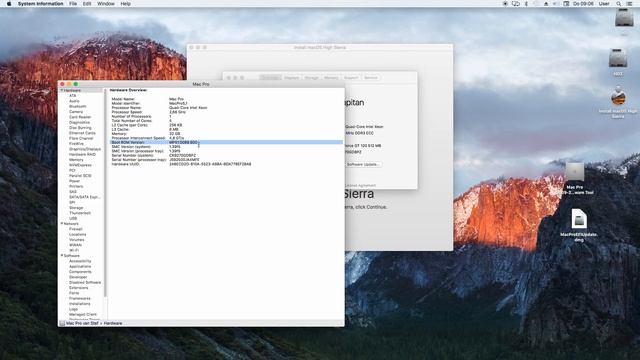The image size is (640, 360).
Task: Open the User menu in menu bar
Action: click(604, 4)
